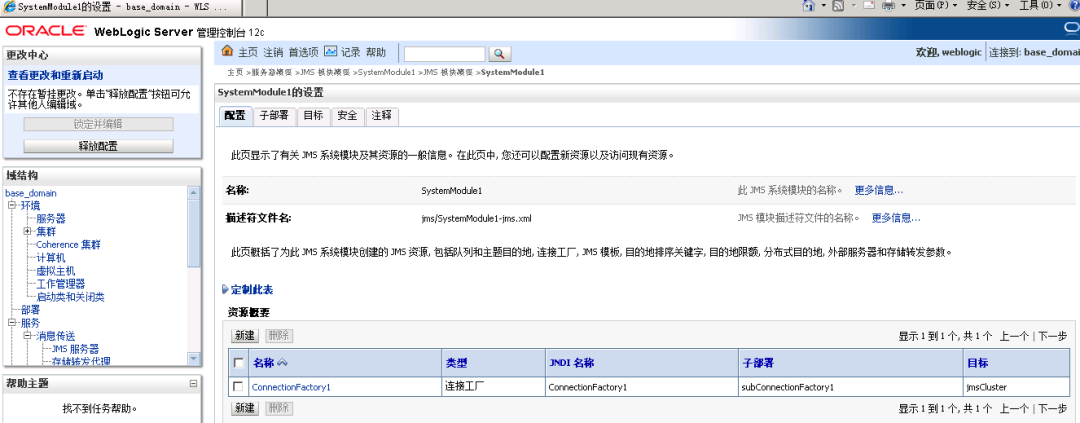This screenshot has height=423, width=1080.
Task: Click the upper 下一步 pagination link
Action: tap(1052, 336)
